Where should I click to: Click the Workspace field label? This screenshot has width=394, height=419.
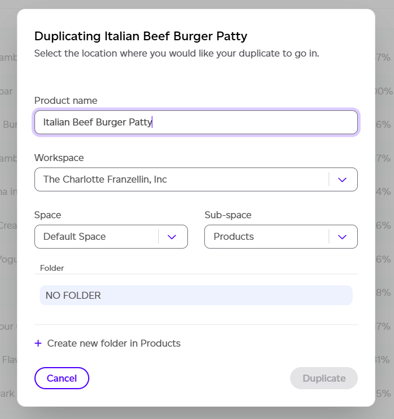tap(59, 158)
